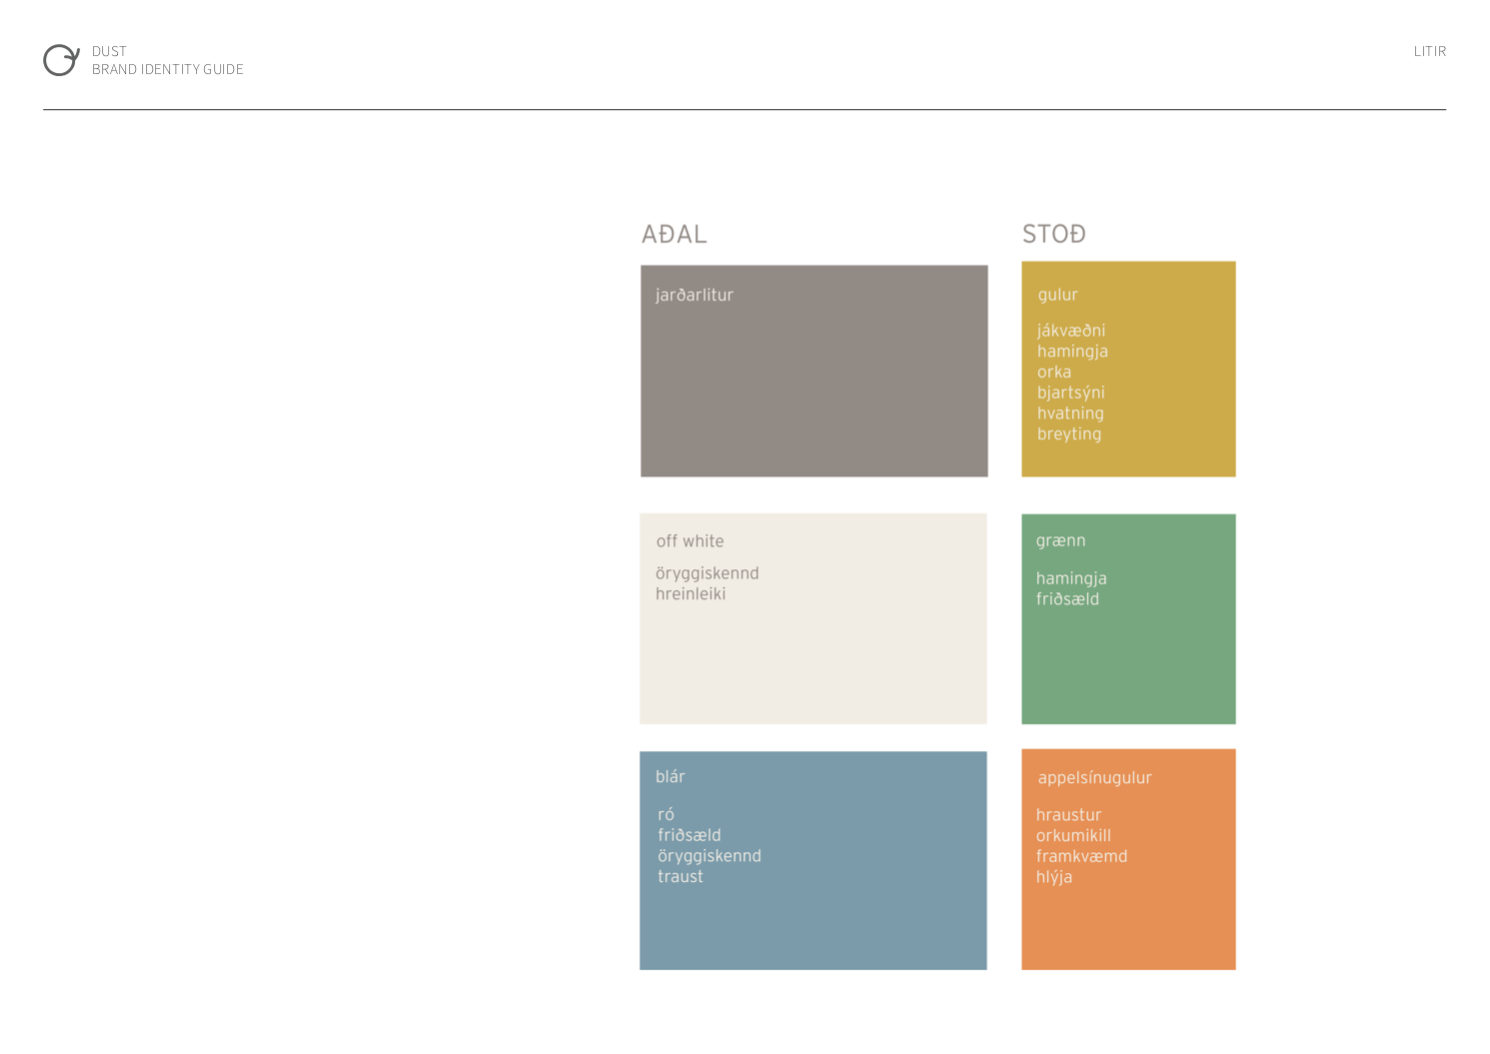Click the word hraustur
1490x1054 pixels.
(1069, 815)
